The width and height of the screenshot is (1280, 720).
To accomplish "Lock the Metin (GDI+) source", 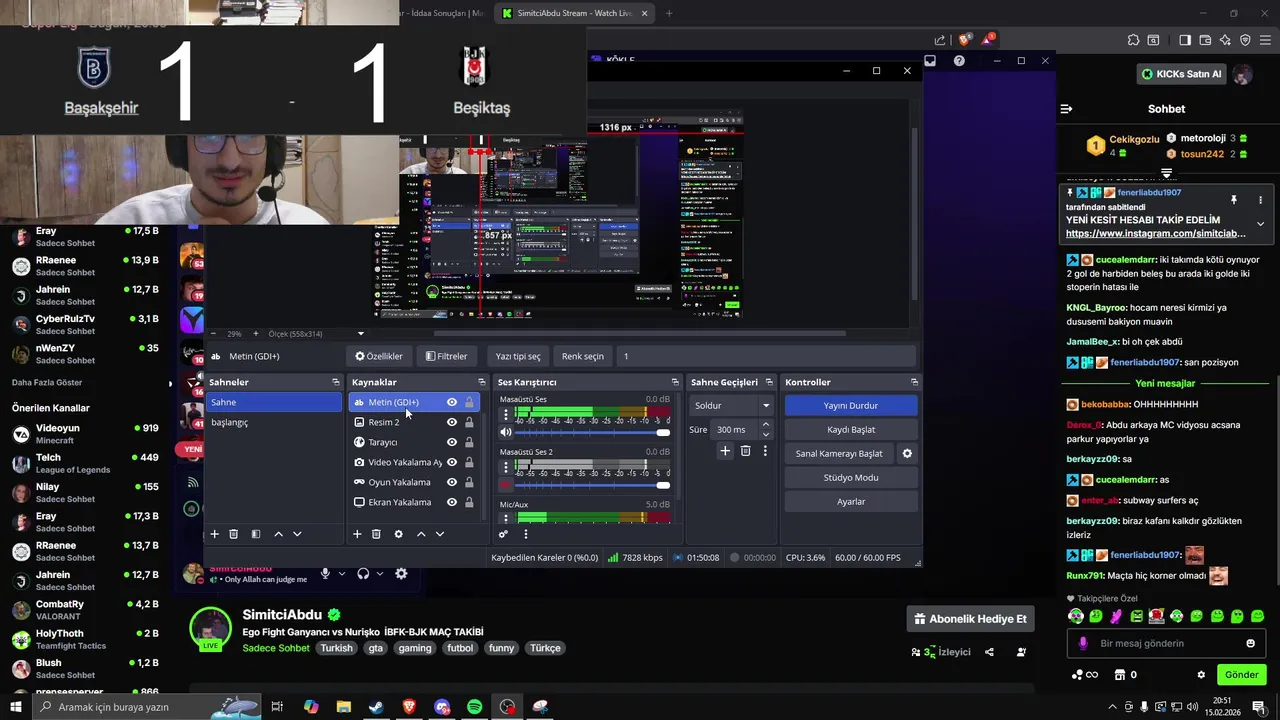I will click(x=469, y=402).
